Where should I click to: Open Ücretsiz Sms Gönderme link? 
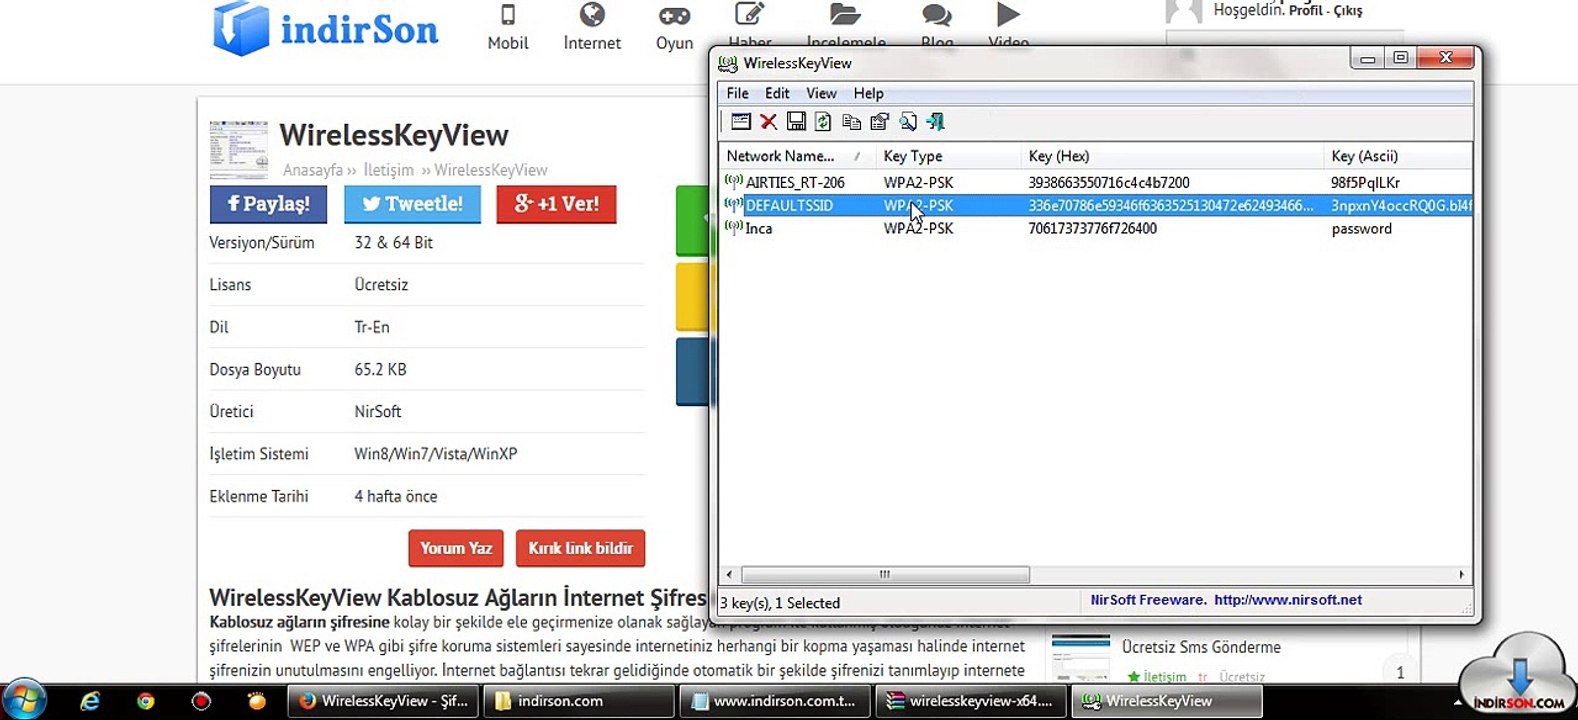(x=1201, y=647)
